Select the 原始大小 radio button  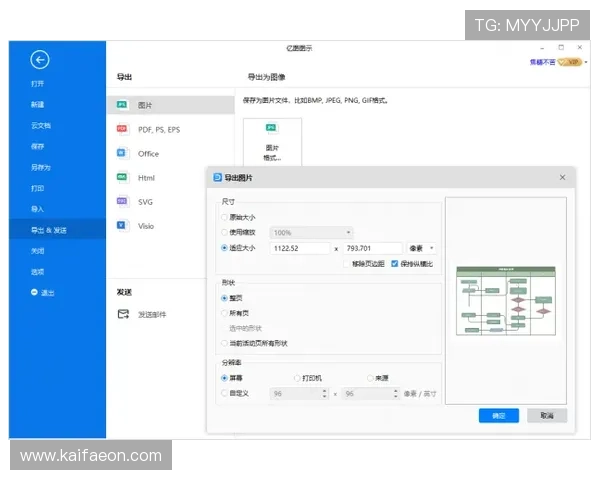pos(224,217)
